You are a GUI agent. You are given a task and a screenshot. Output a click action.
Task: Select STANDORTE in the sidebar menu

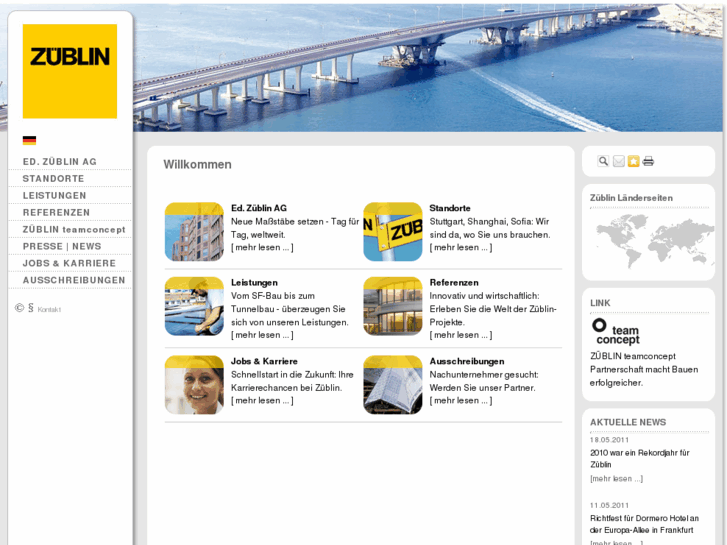pos(54,179)
